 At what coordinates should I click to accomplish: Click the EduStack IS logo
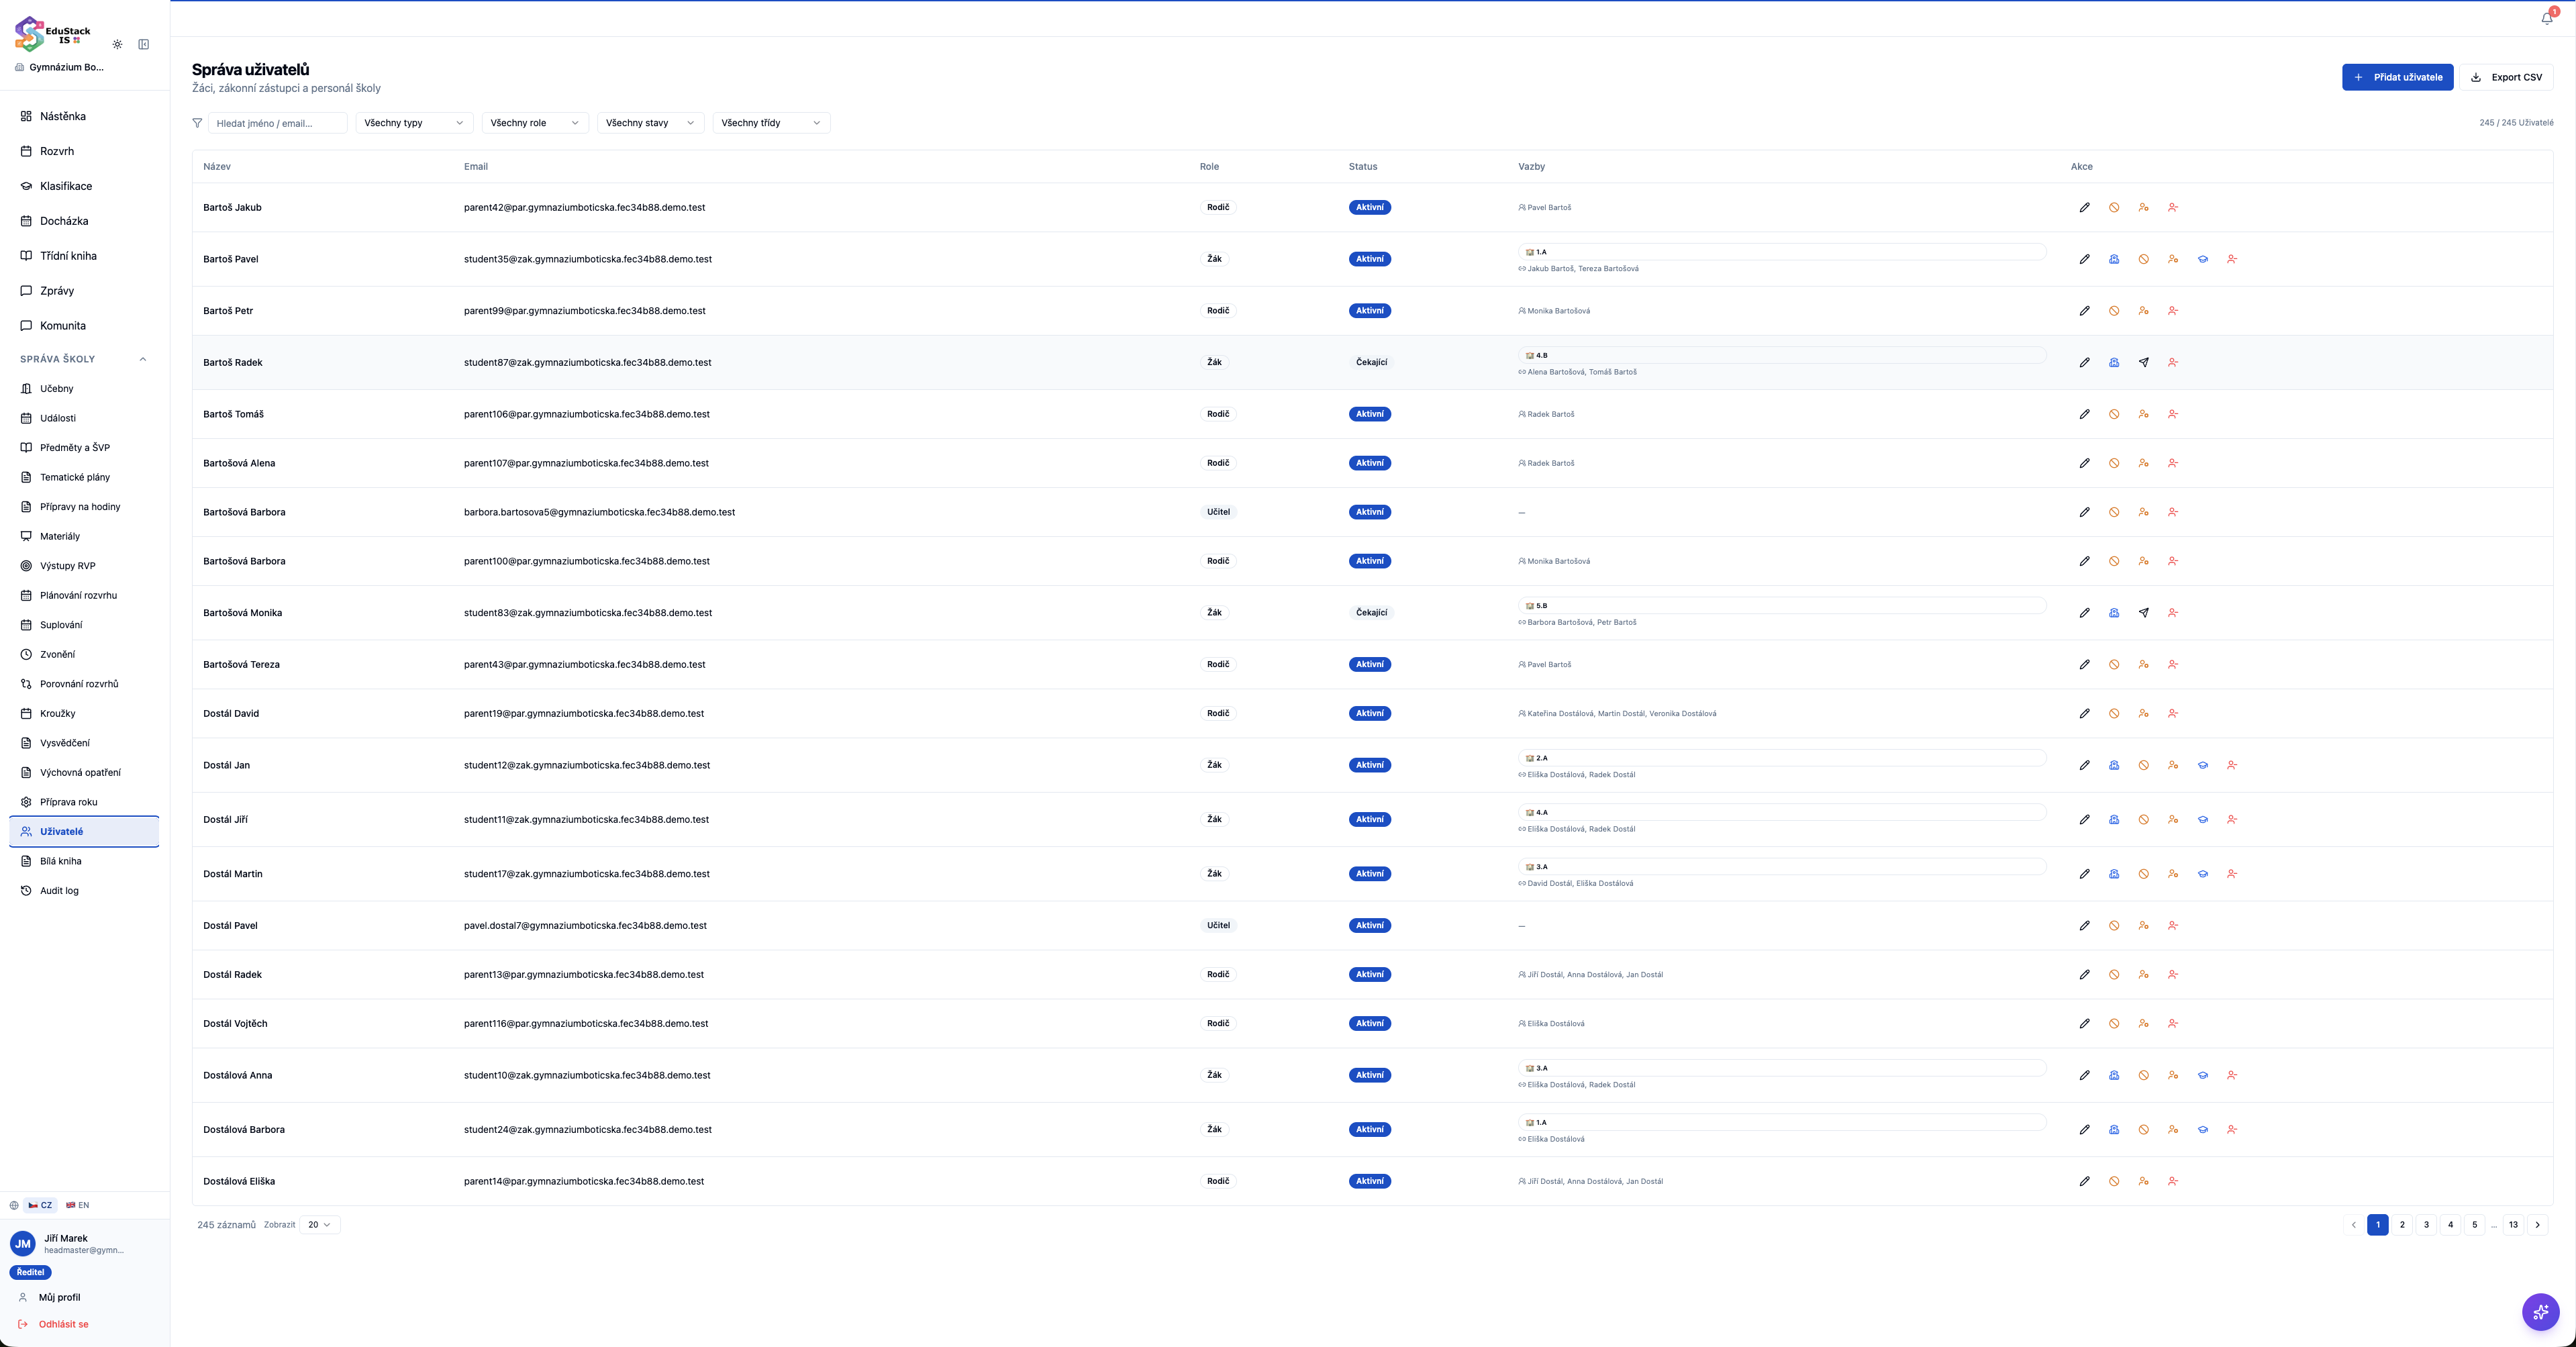tap(52, 34)
